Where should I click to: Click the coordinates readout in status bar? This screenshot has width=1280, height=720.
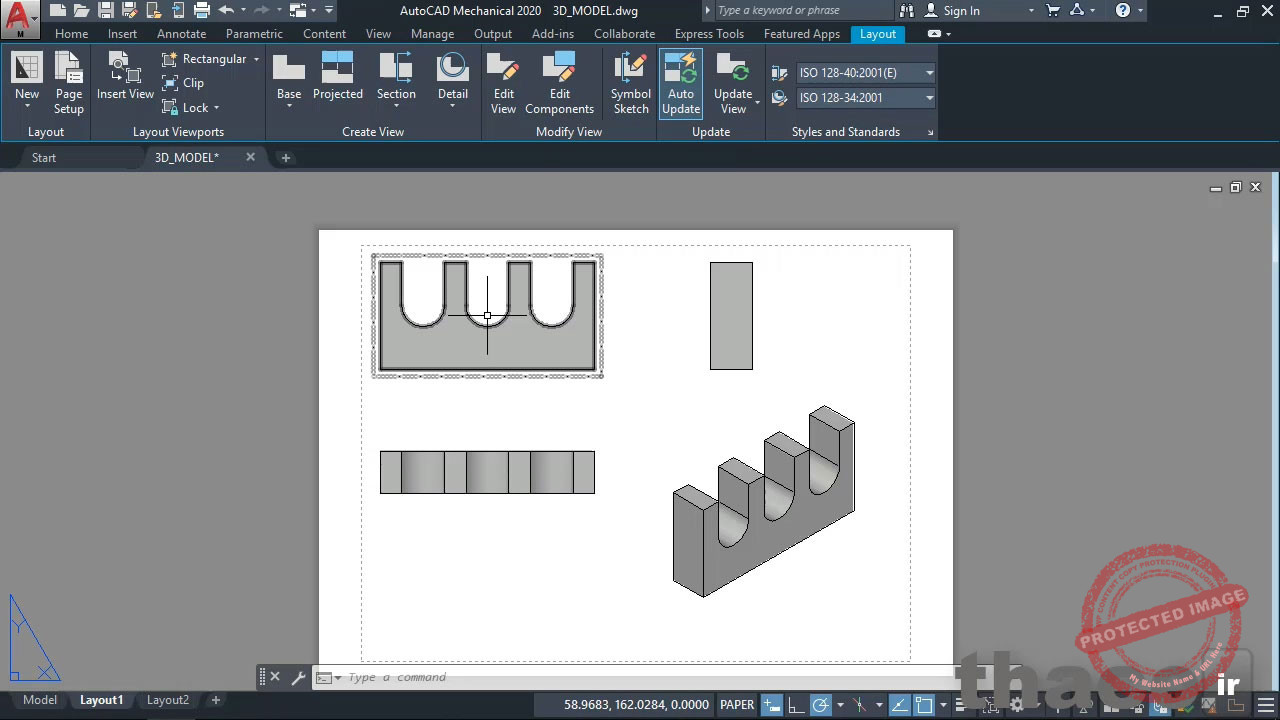(x=636, y=704)
